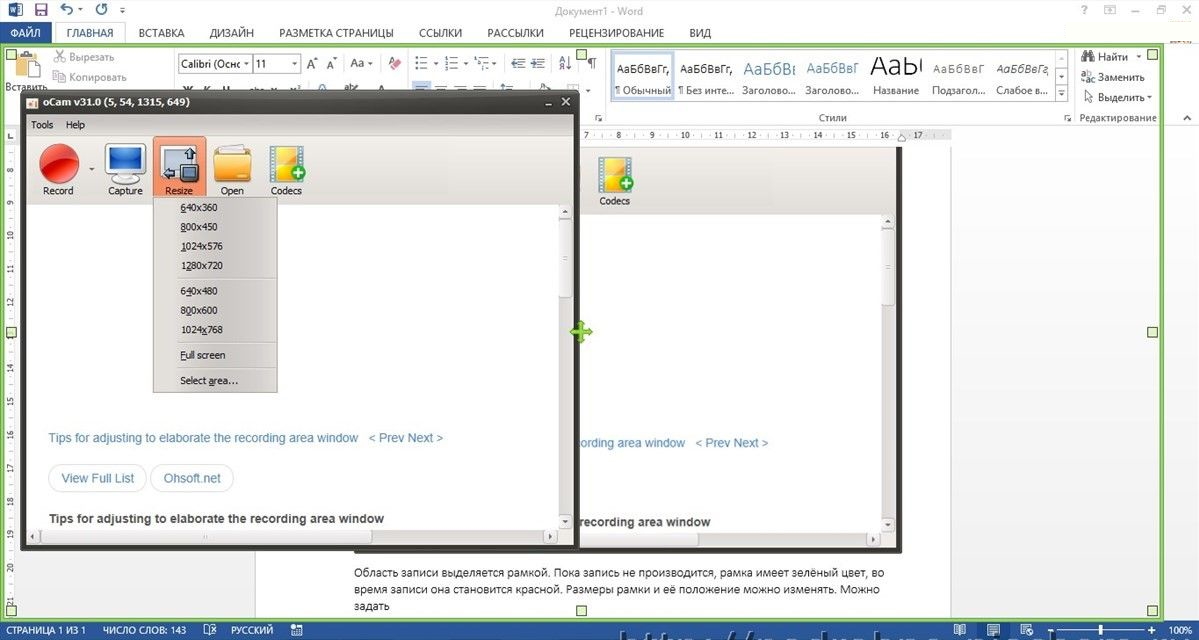Open Customize Quick Access Toolbar dropdown

coord(122,11)
